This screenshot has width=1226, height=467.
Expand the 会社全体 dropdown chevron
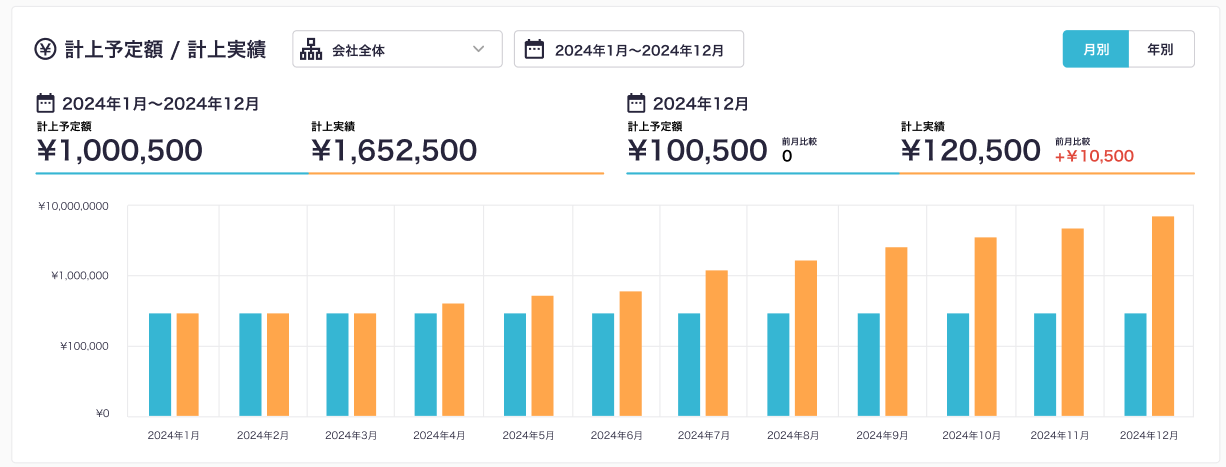click(x=478, y=49)
